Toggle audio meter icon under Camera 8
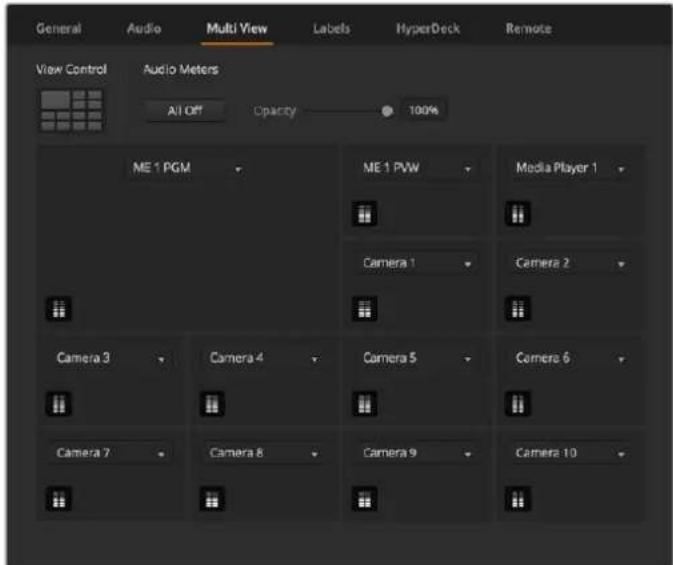Screen dimensions: 673x565 [212, 498]
